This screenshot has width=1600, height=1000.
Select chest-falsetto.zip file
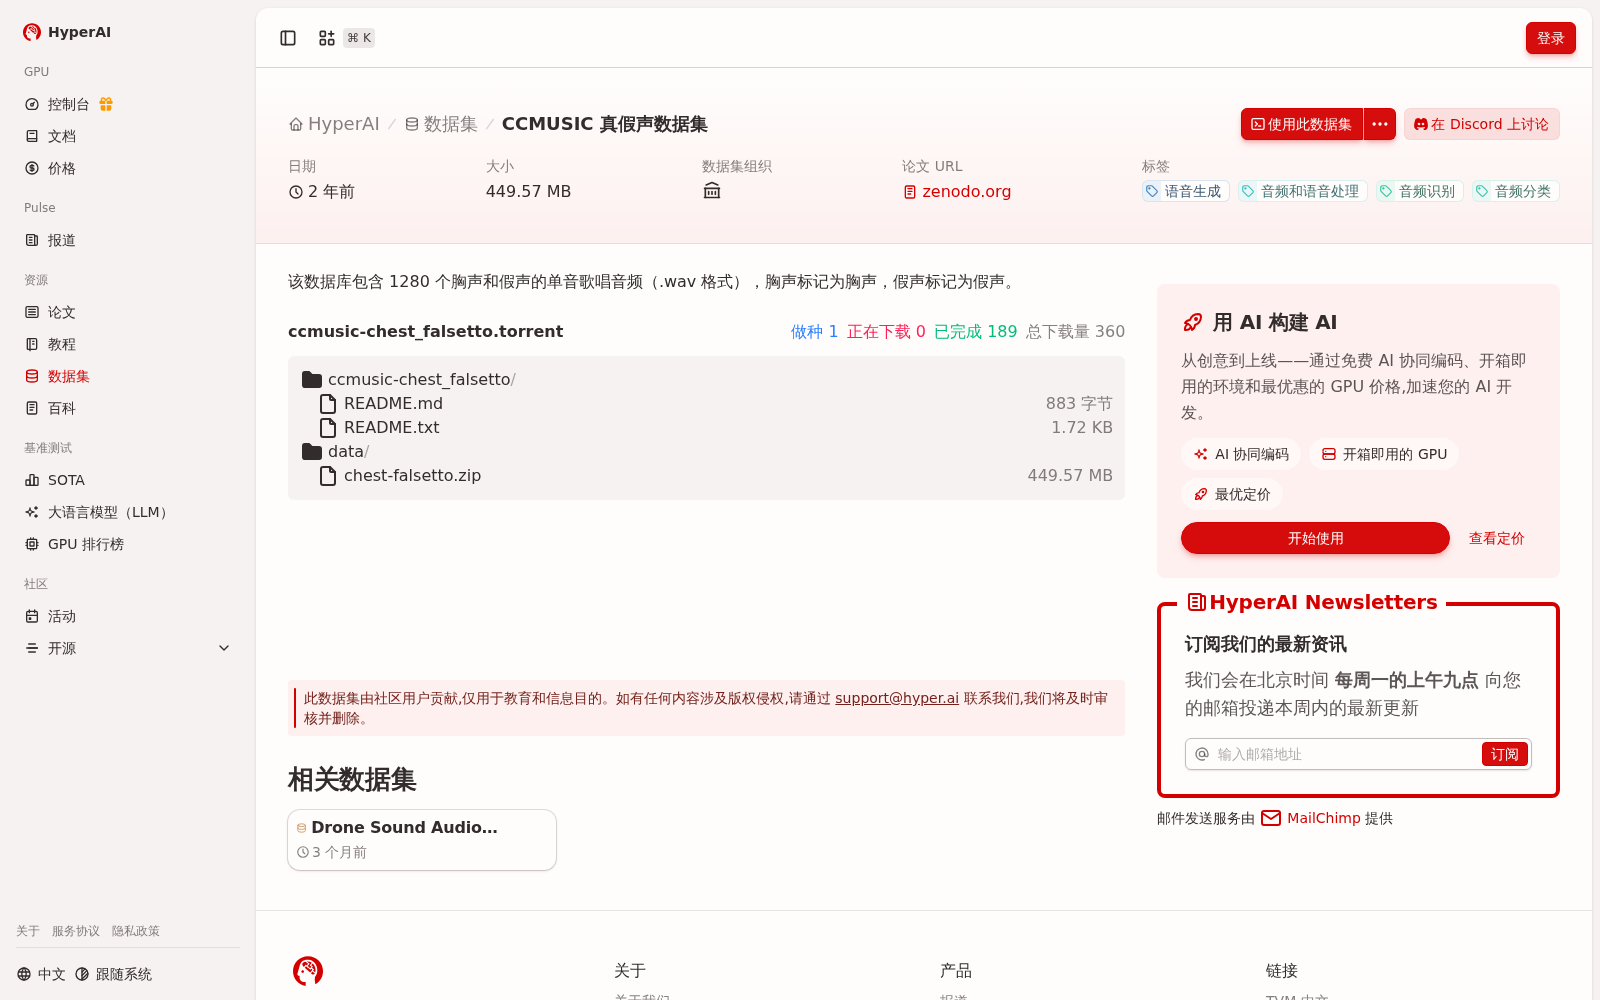point(706,475)
